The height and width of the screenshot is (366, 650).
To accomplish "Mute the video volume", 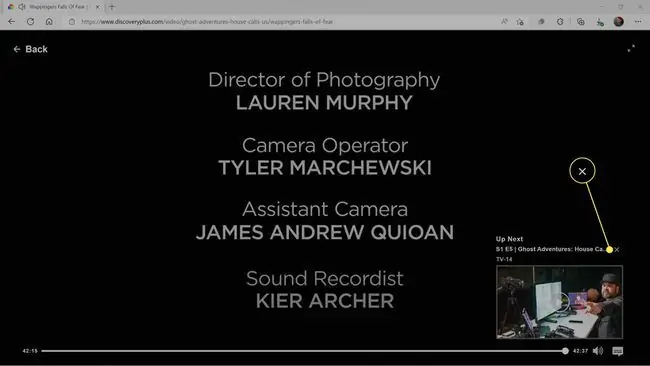I will pos(598,351).
